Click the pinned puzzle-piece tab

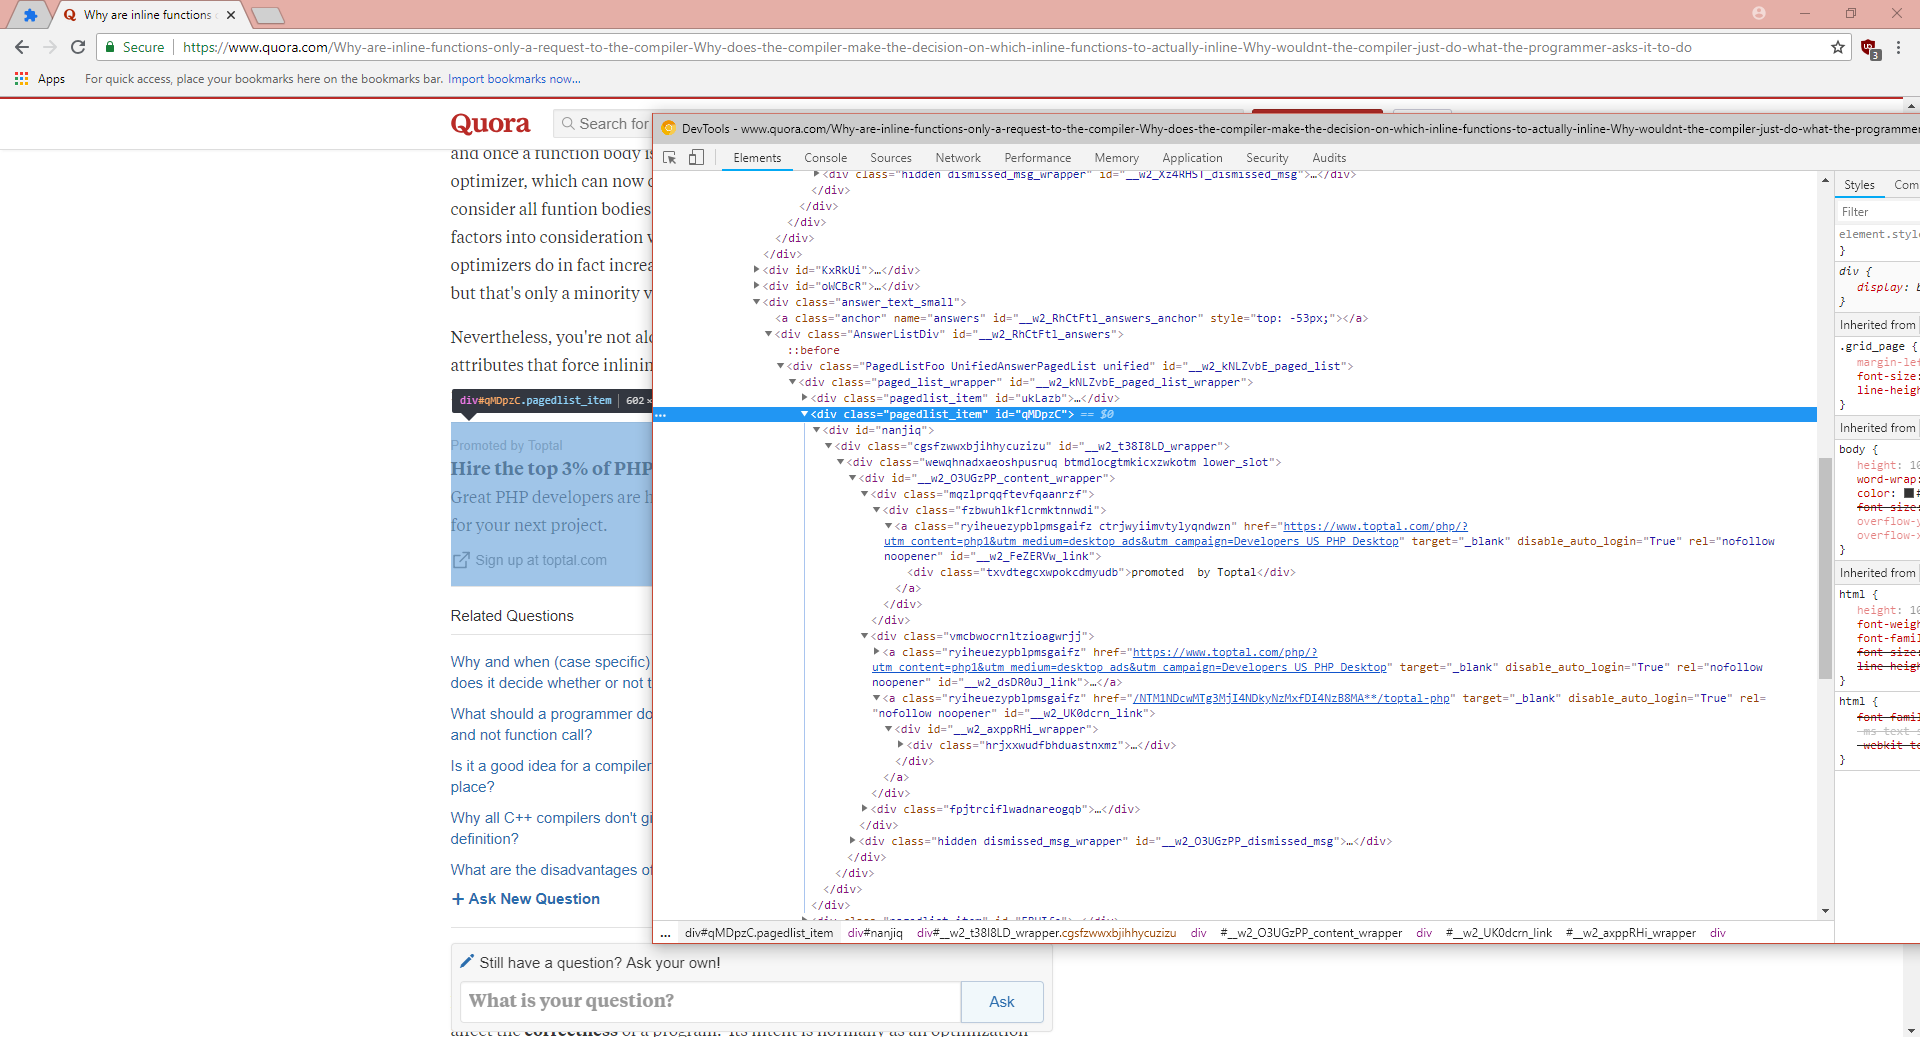30,15
